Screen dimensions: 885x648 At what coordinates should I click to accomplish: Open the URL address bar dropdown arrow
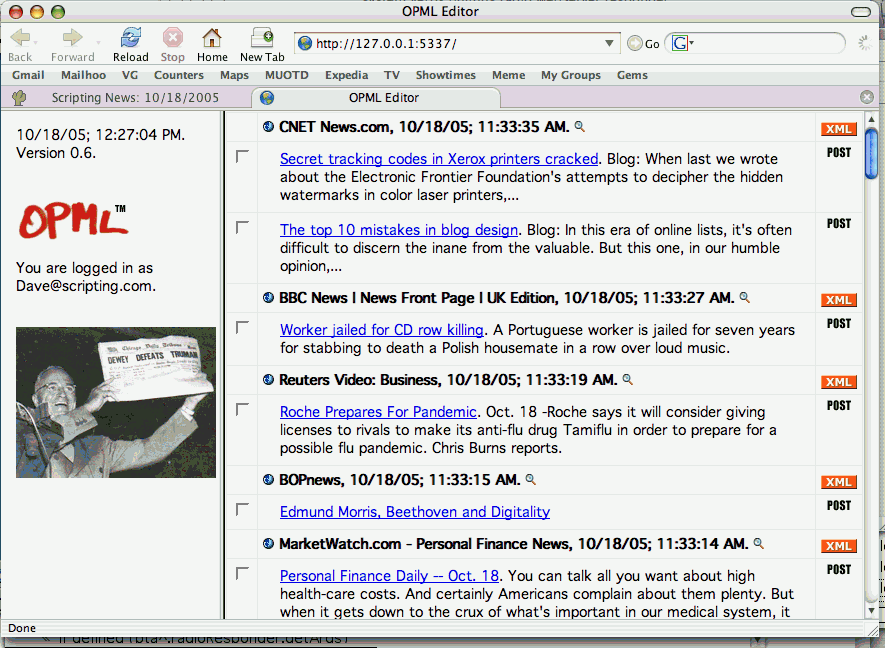pos(610,44)
